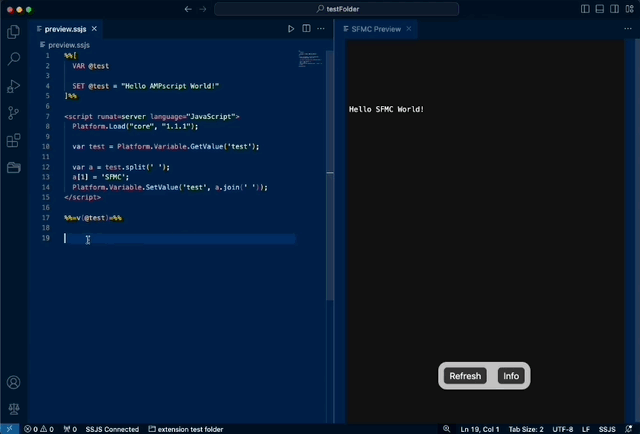Click Ln 19, Col 1 cursor position
Image resolution: width=640 pixels, height=434 pixels.
(x=480, y=429)
